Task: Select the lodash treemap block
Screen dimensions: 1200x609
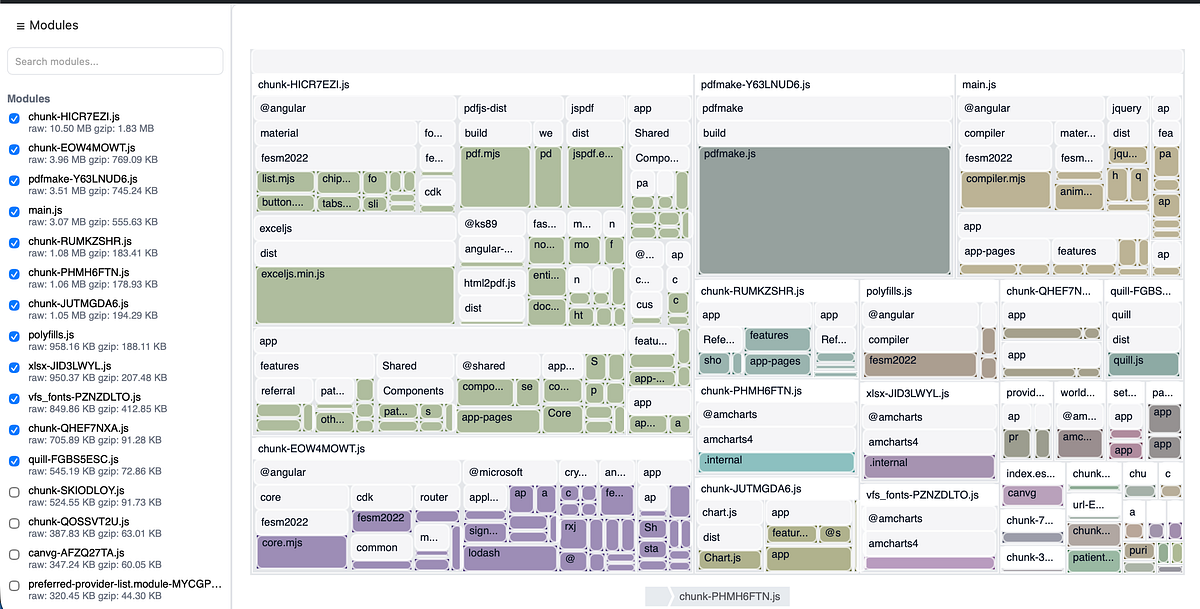Action: [508, 560]
